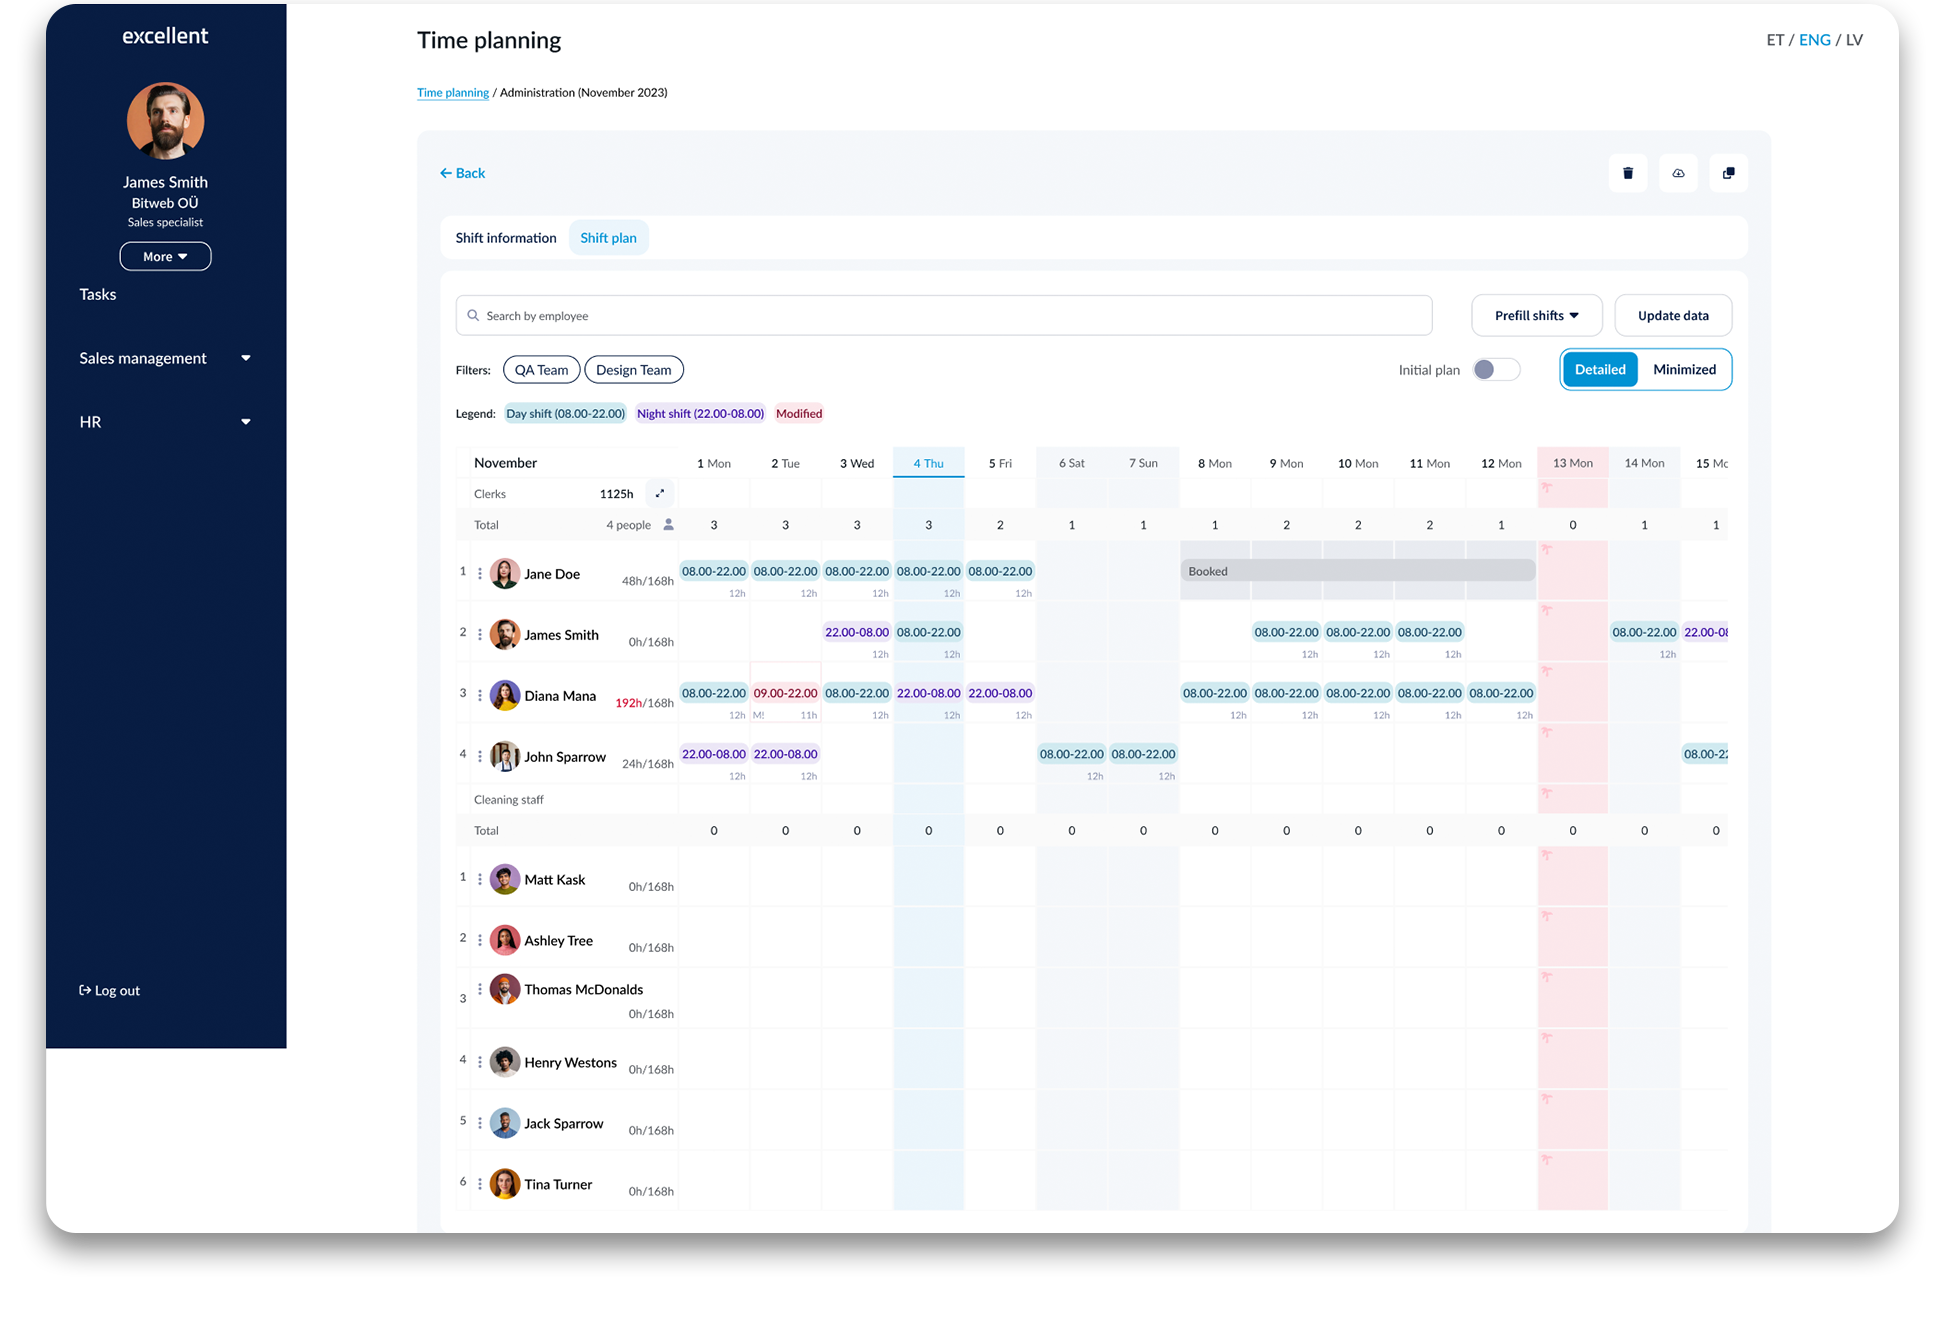
Task: Click the copy duplicate icon
Action: point(1728,173)
